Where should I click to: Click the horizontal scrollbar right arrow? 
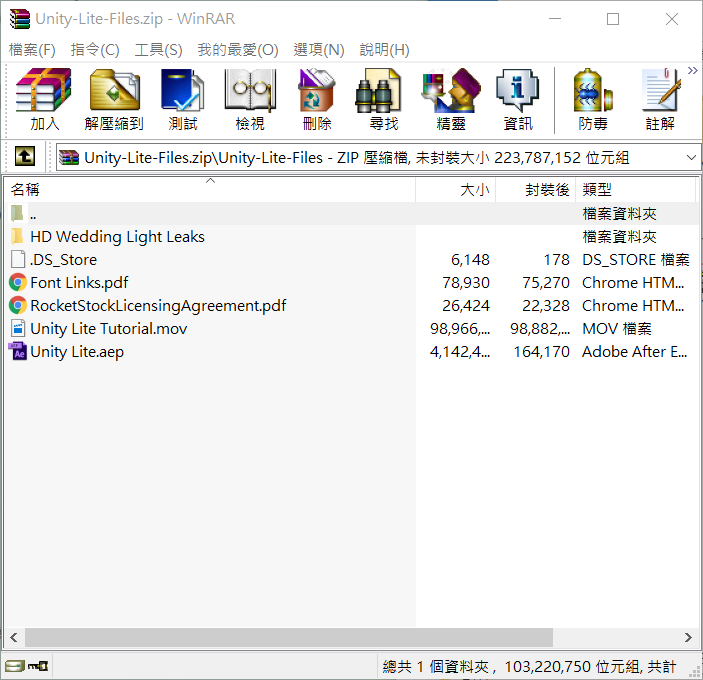(x=688, y=637)
